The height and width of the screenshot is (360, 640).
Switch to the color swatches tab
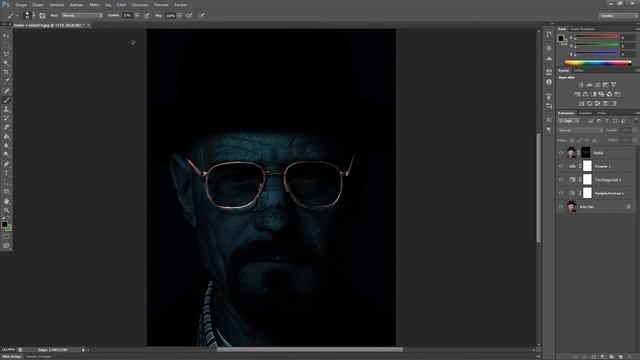pyautogui.click(x=583, y=29)
